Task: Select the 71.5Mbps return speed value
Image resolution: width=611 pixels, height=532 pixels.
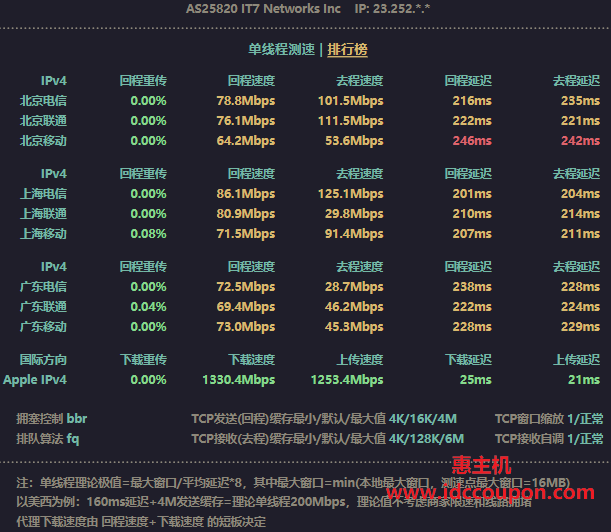Action: [246, 234]
